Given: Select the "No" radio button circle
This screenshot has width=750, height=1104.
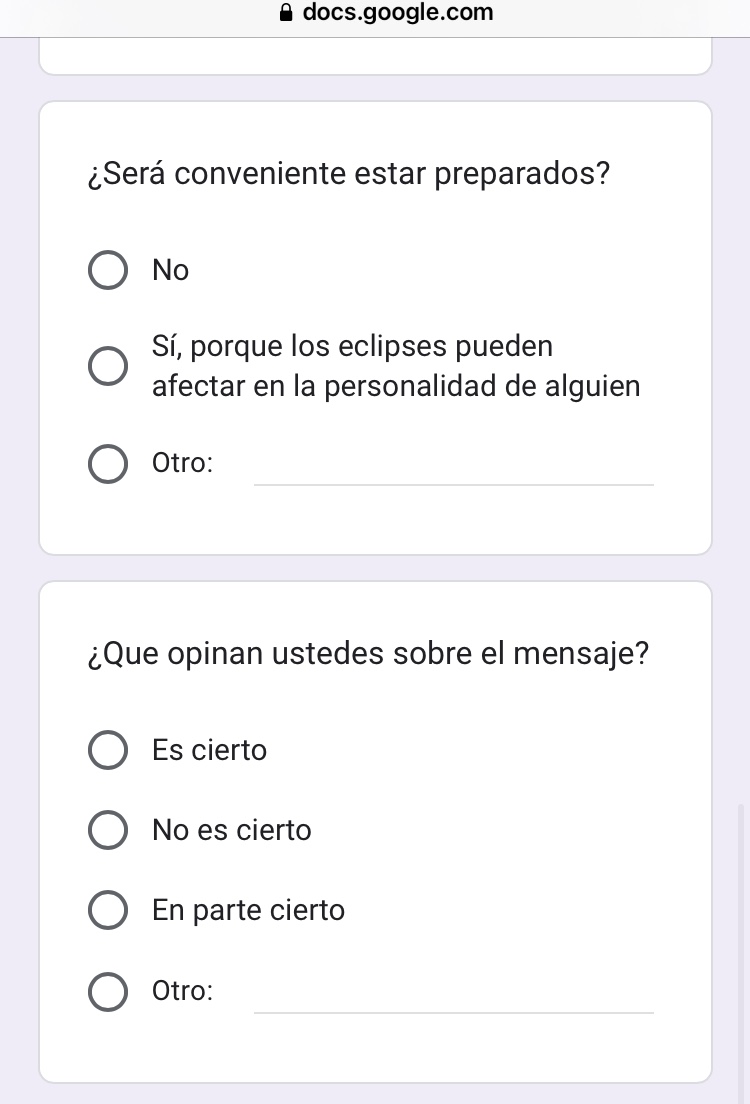Looking at the screenshot, I should 108,270.
